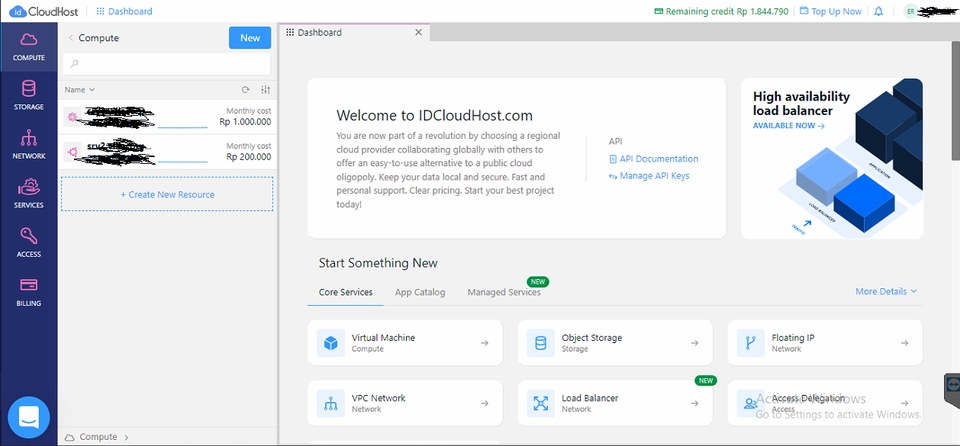Screen dimensions: 960x446
Task: Click the Floating IP branch icon
Action: (751, 342)
